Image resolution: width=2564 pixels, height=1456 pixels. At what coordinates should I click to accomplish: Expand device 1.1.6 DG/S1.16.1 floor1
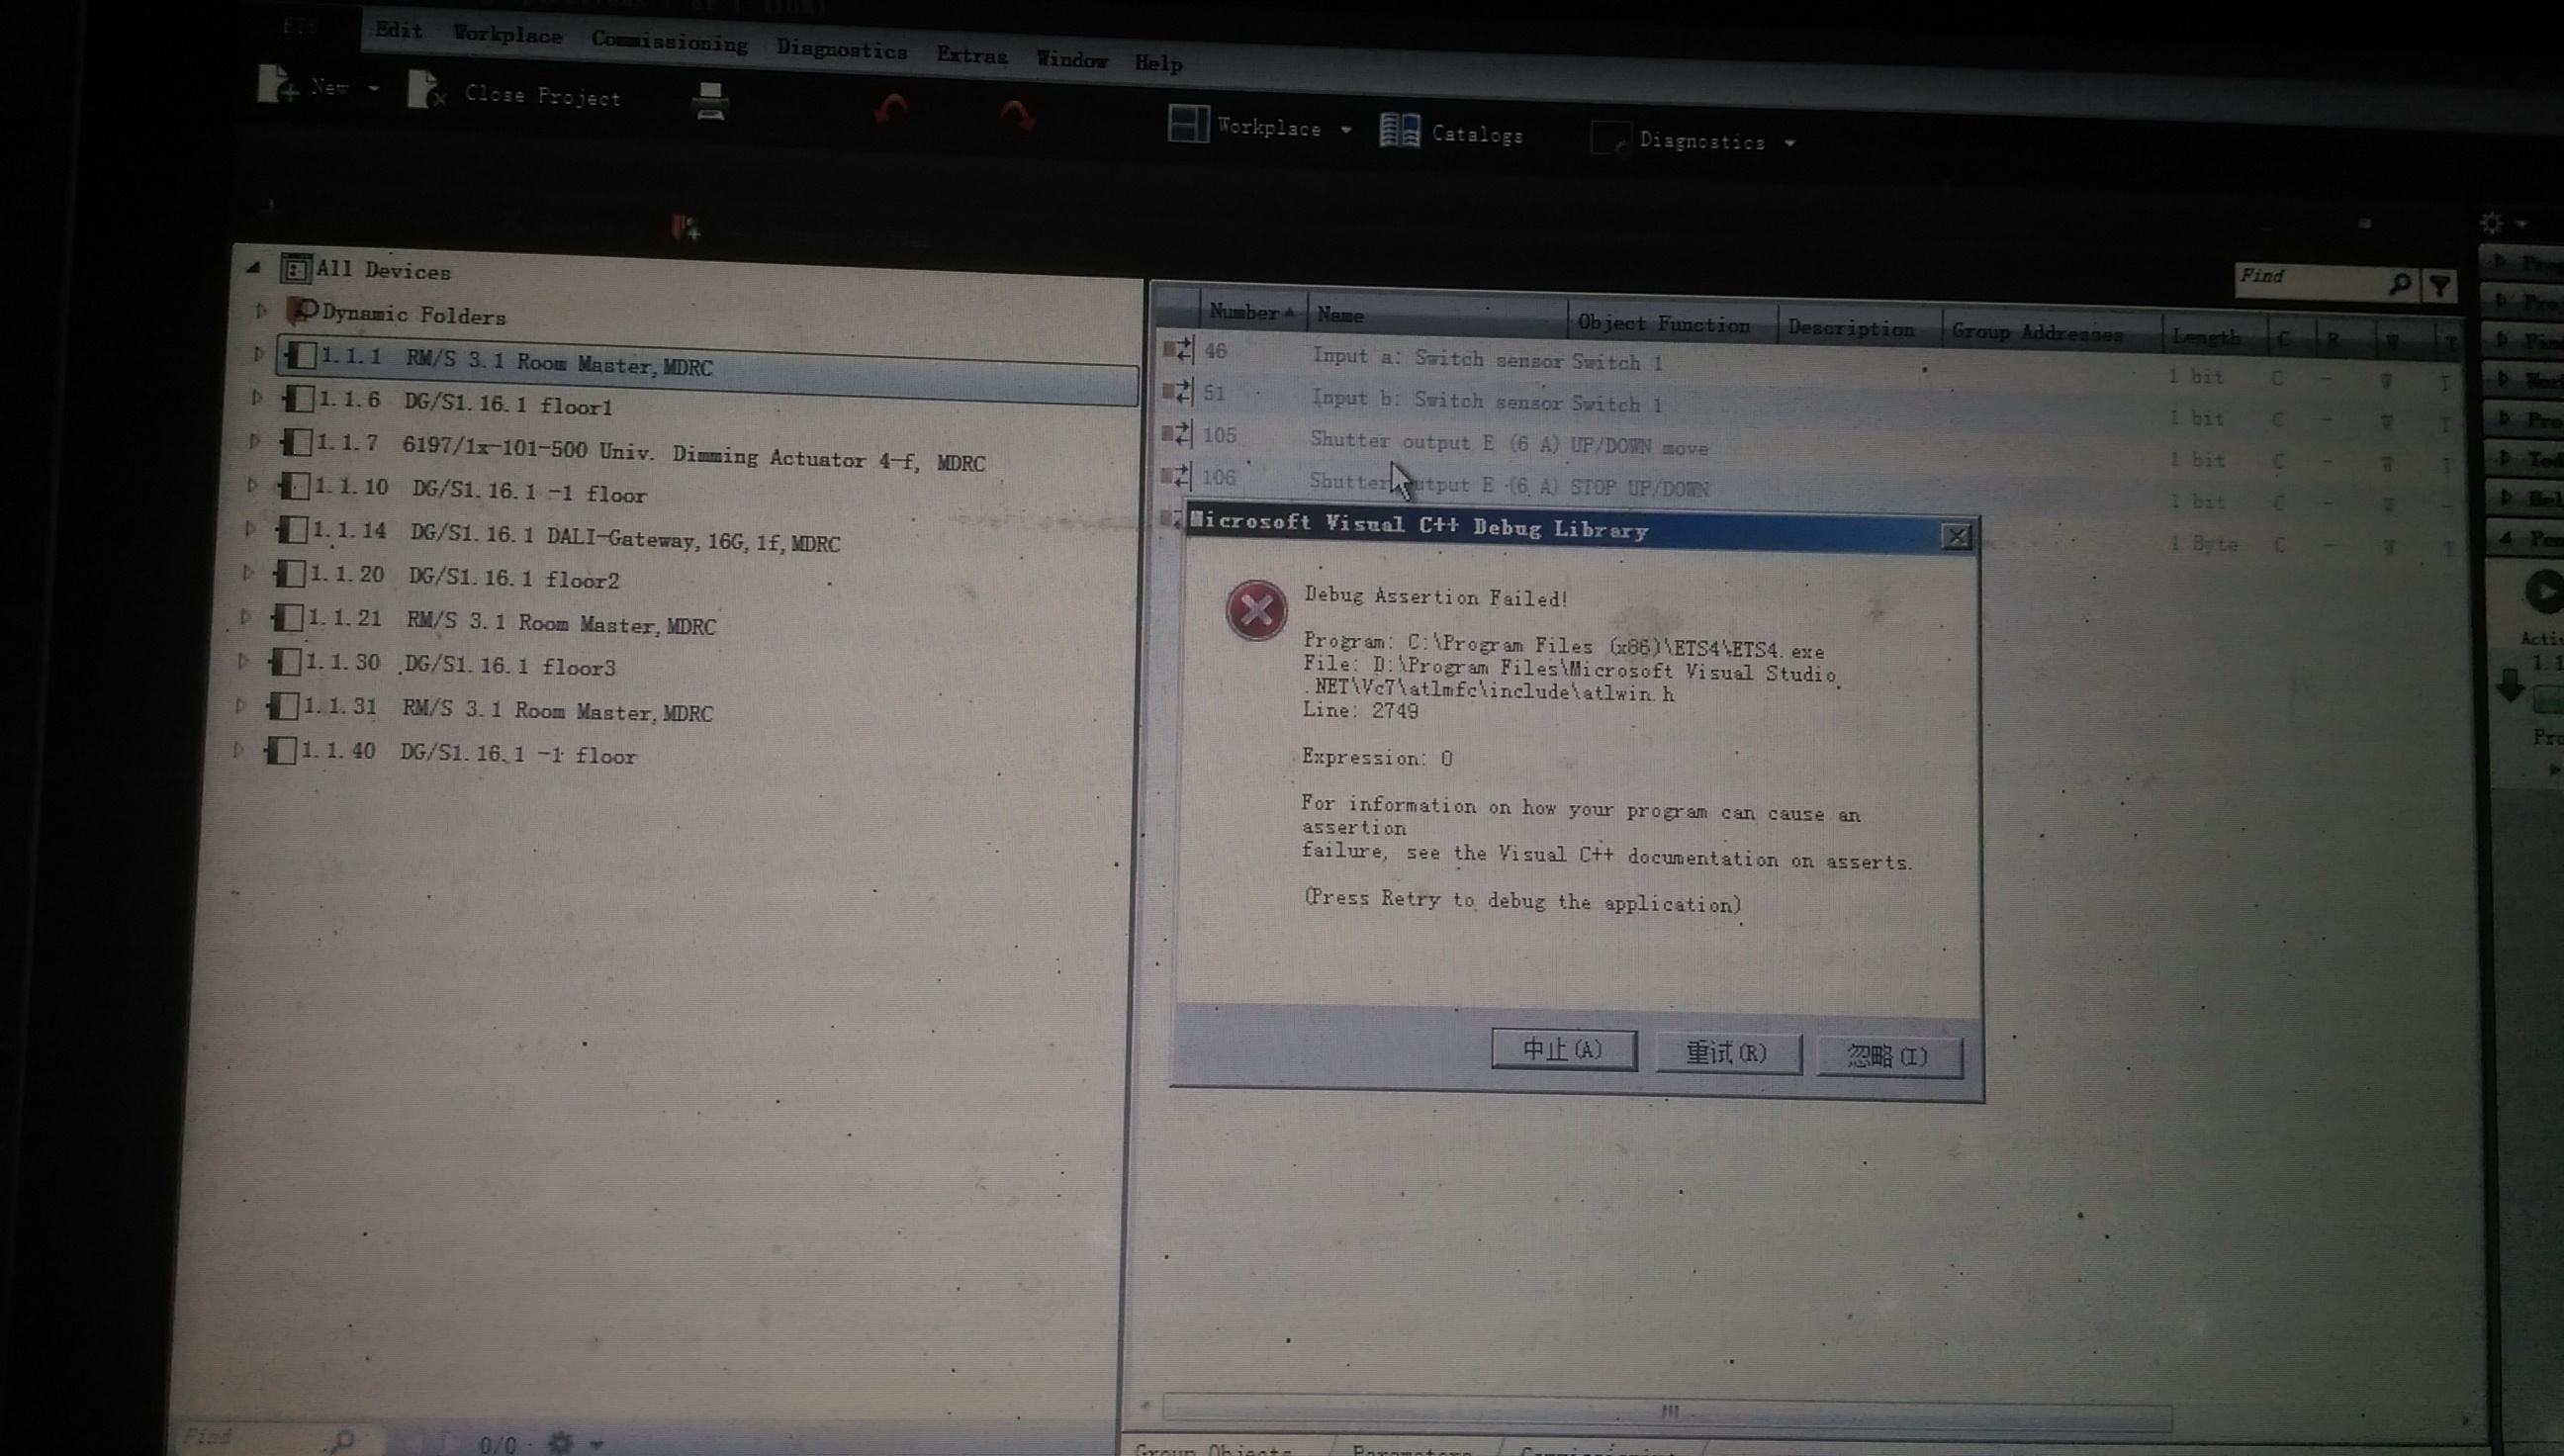[x=257, y=397]
